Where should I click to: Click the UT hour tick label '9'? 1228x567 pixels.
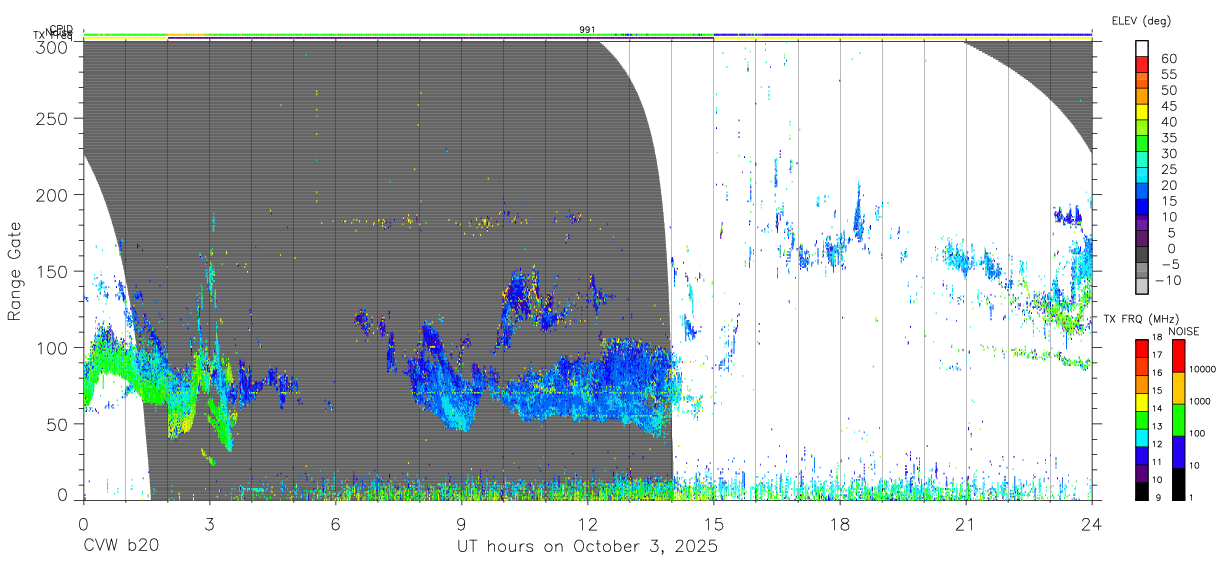click(461, 523)
